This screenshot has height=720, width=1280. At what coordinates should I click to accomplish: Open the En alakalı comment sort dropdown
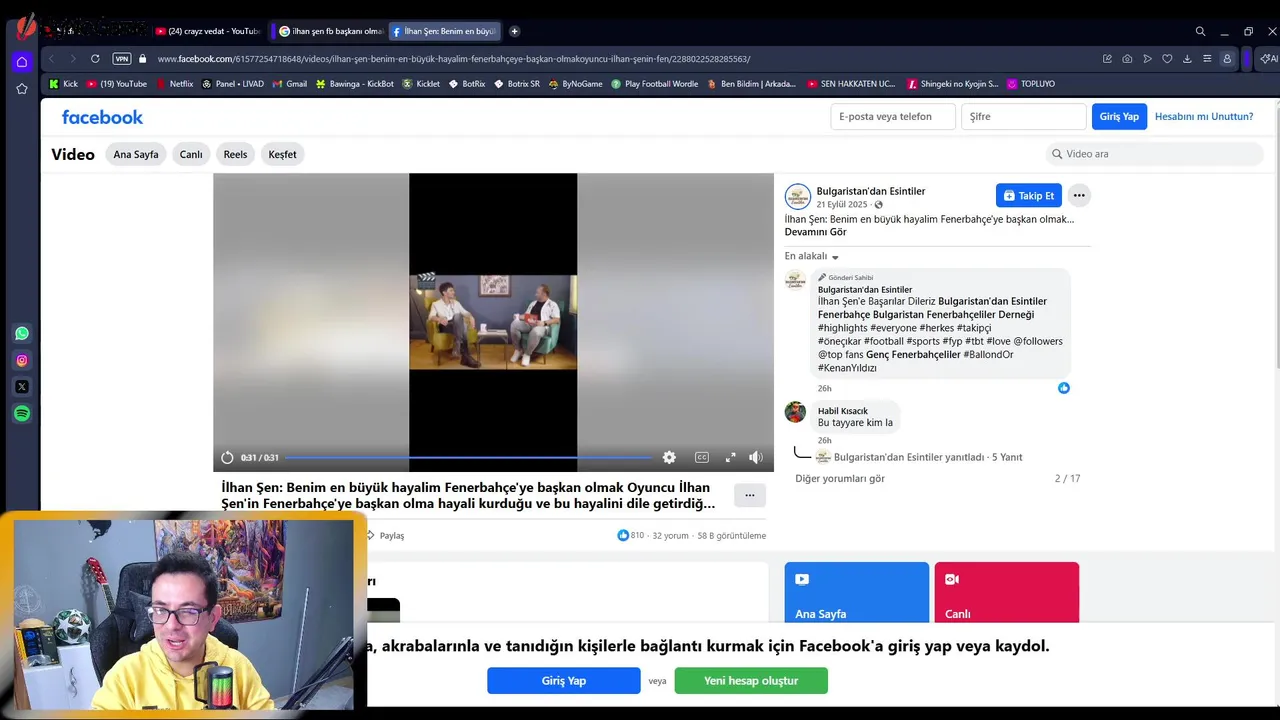pyautogui.click(x=812, y=256)
